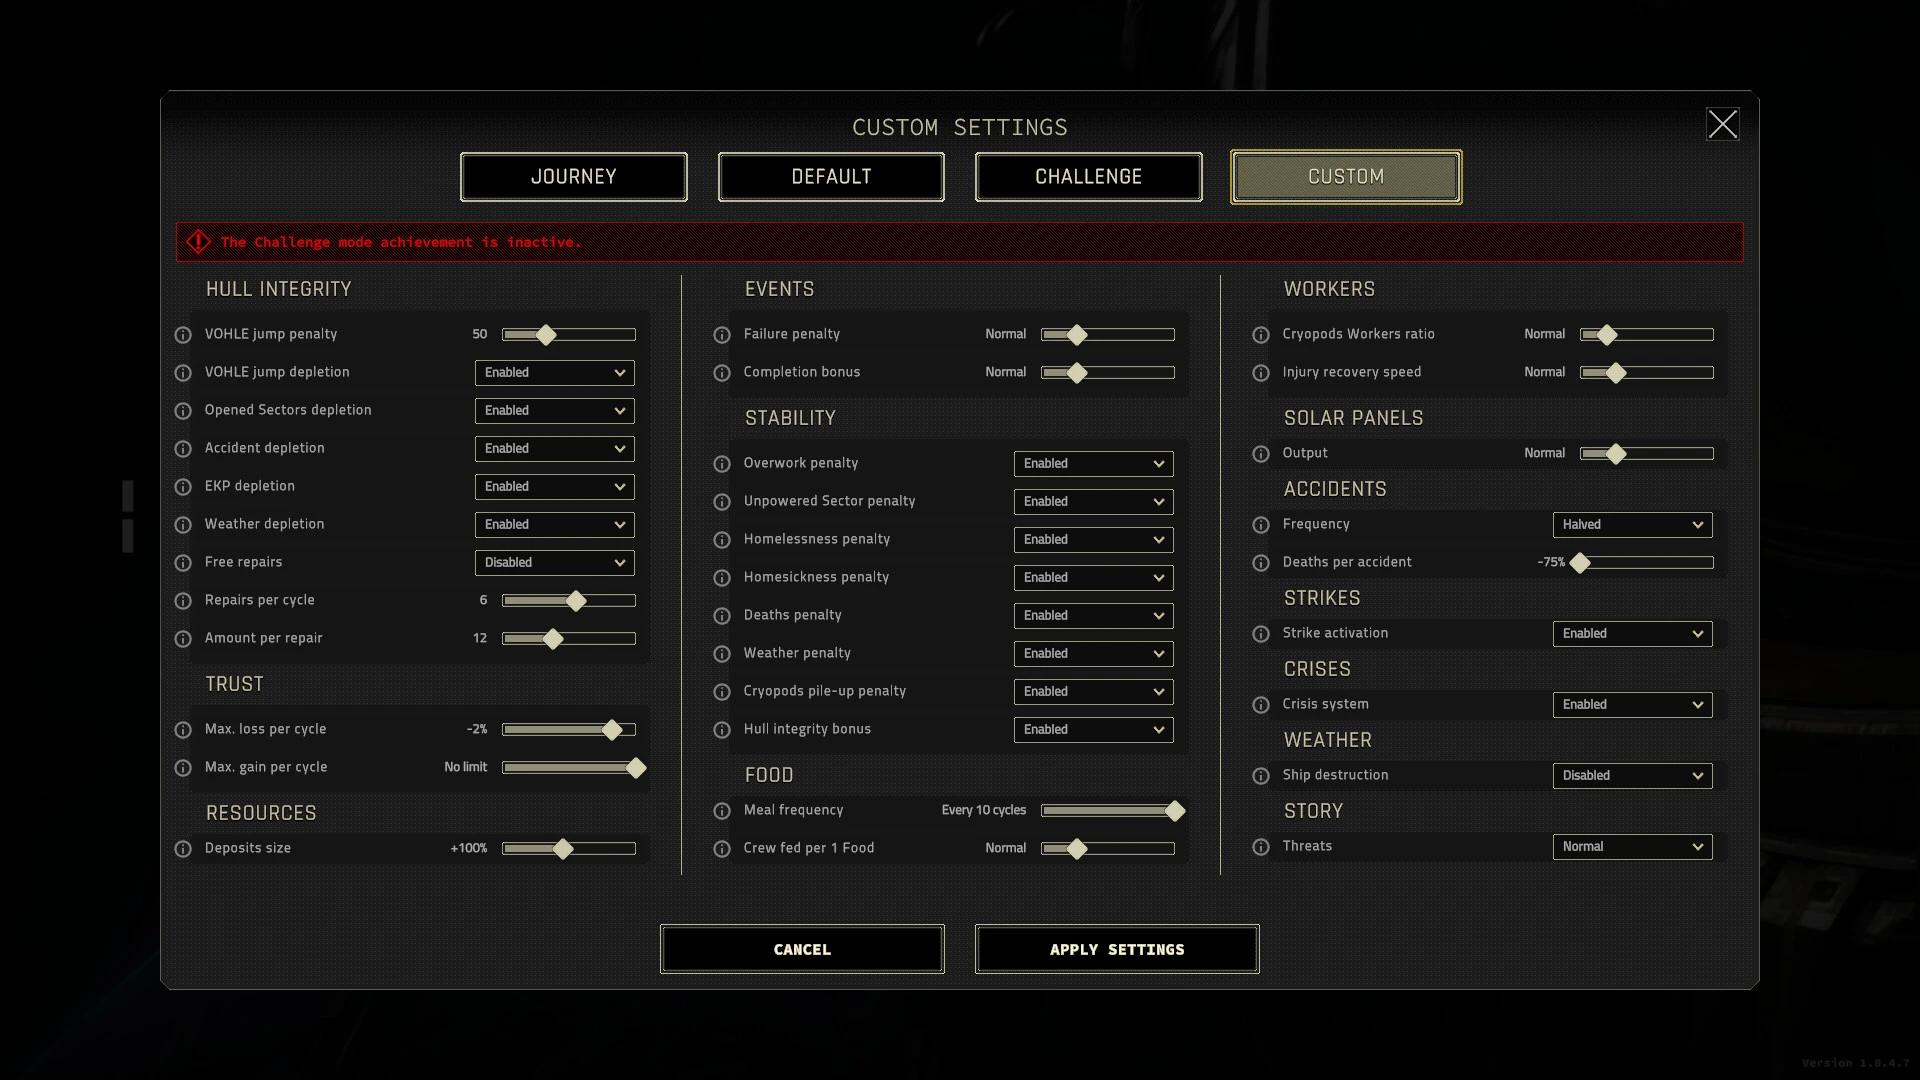Toggle Overwork penalty Enabled setting
This screenshot has height=1080, width=1920.
pos(1091,463)
